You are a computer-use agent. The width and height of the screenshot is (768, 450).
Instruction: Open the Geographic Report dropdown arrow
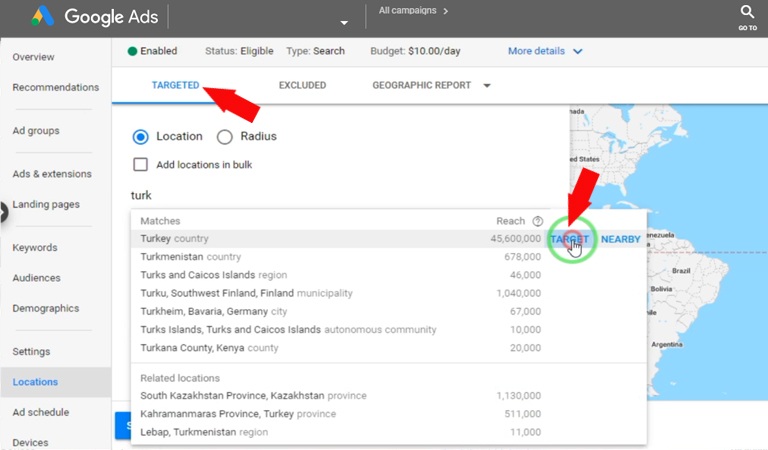click(x=487, y=86)
